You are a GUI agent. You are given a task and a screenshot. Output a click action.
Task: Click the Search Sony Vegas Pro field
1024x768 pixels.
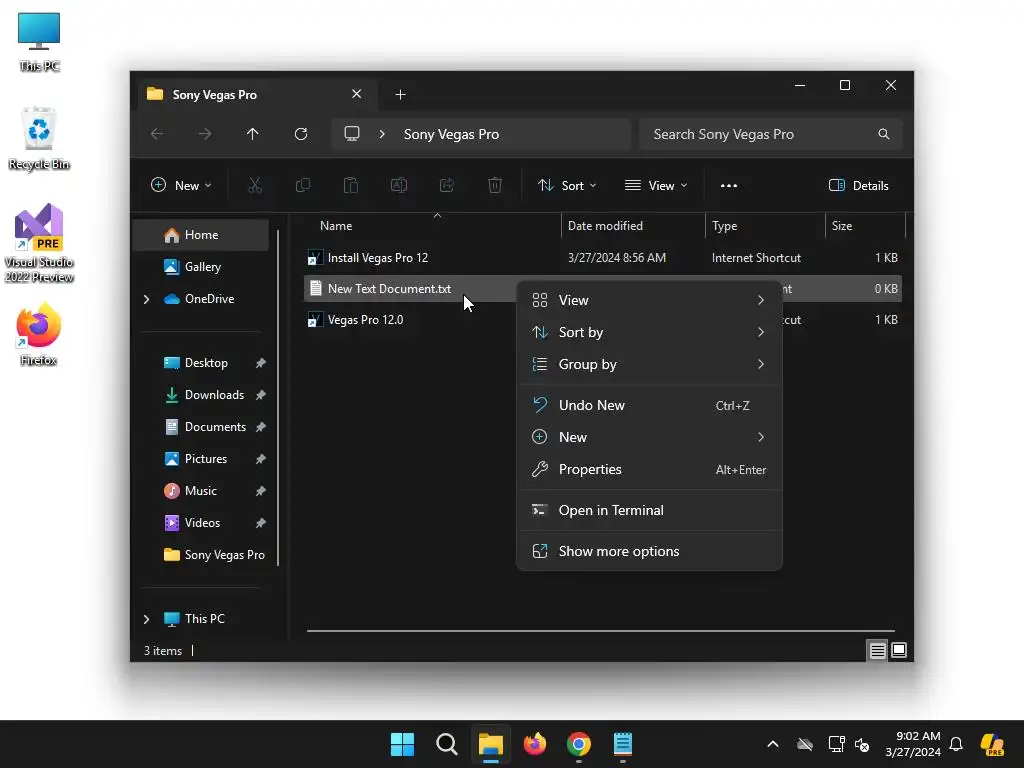tap(771, 134)
